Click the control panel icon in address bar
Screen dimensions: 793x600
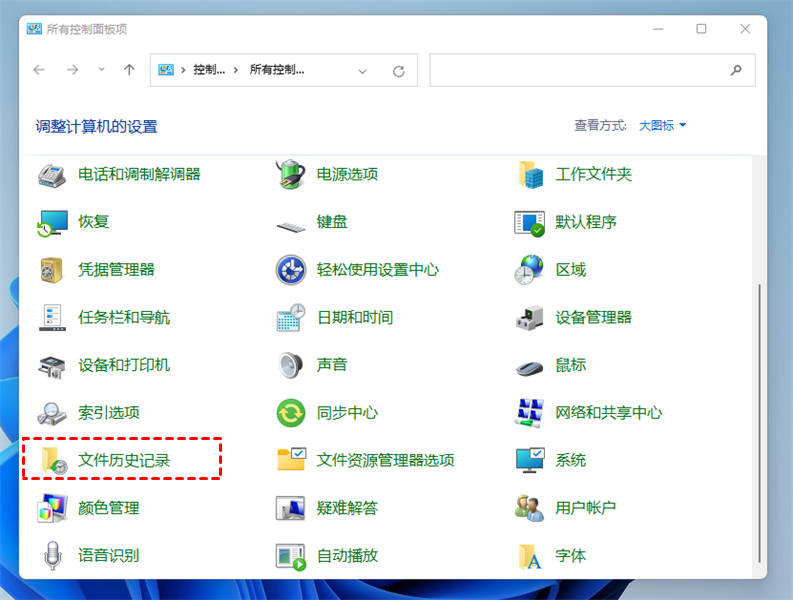pos(166,70)
